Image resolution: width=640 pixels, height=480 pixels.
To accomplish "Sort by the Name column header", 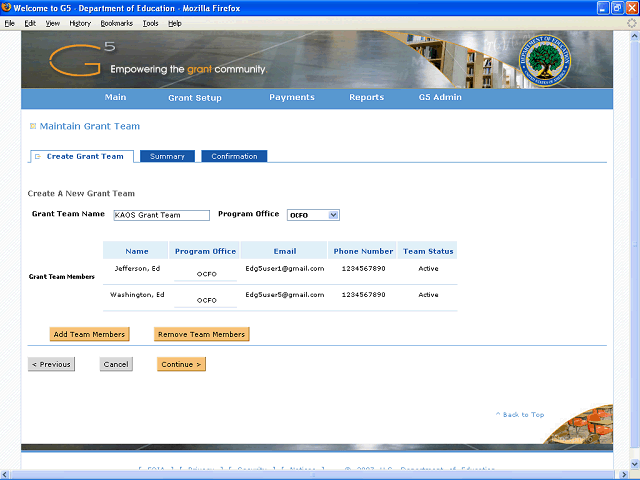I will (x=137, y=251).
